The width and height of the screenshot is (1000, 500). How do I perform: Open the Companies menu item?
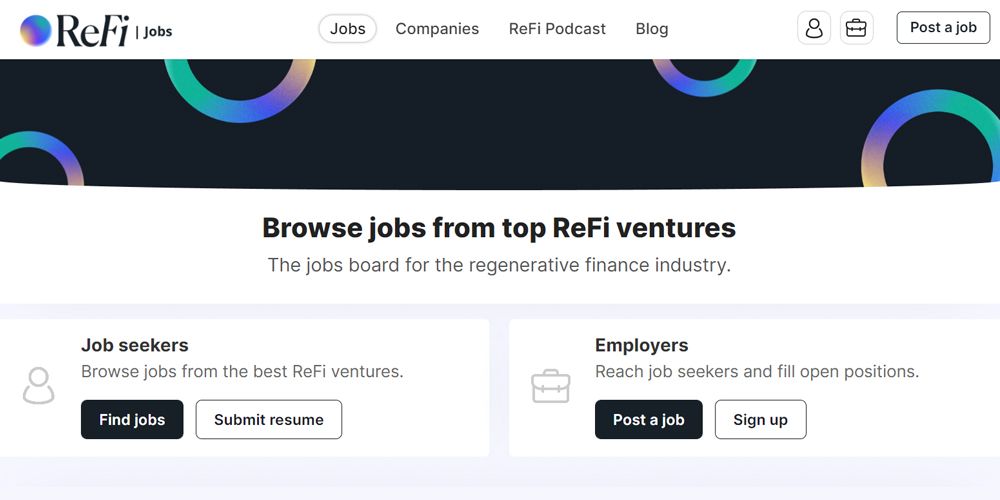point(437,29)
